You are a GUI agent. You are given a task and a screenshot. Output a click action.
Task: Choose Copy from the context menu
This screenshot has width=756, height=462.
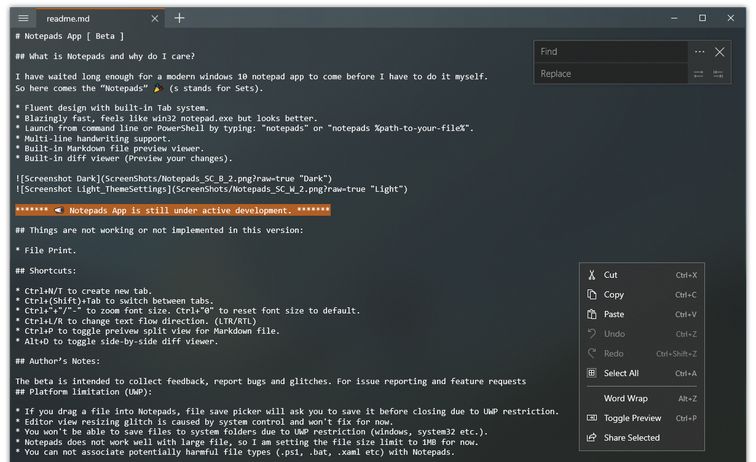614,295
